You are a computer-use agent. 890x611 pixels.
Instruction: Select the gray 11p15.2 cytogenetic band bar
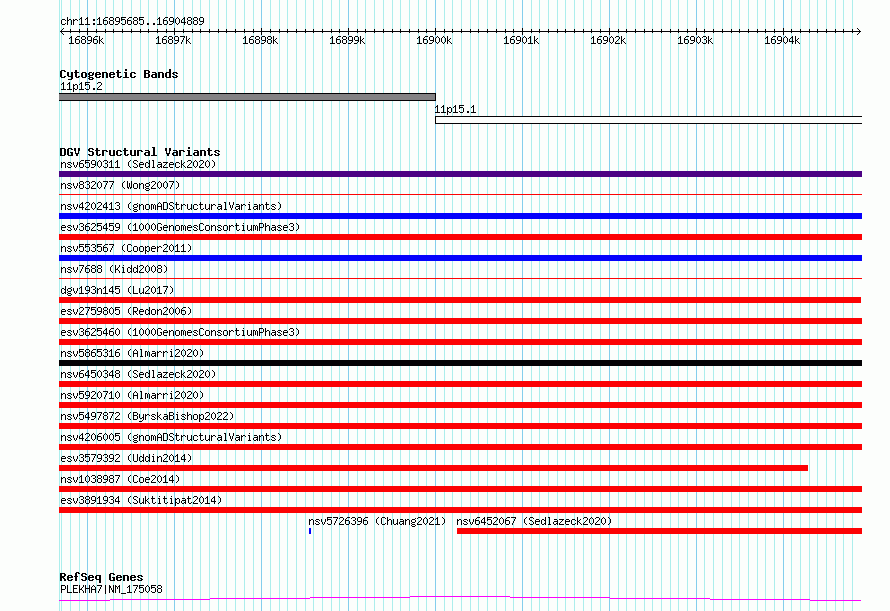[247, 97]
